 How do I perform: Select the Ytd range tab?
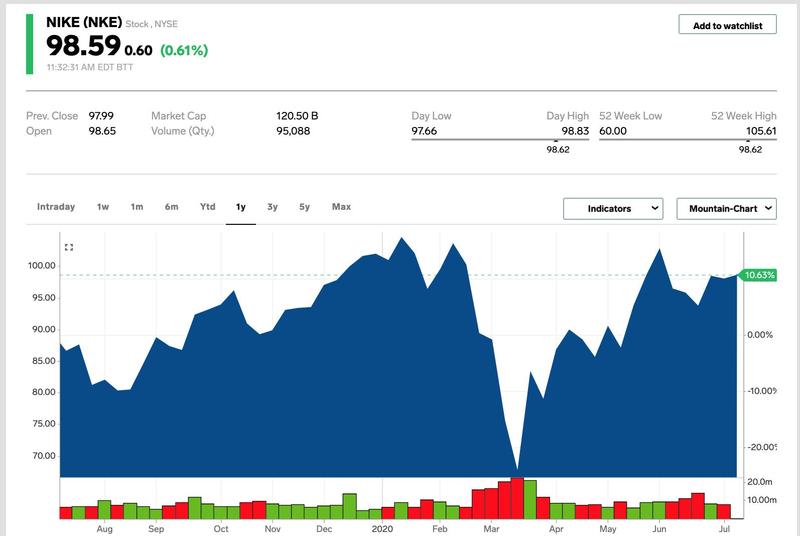coord(207,207)
